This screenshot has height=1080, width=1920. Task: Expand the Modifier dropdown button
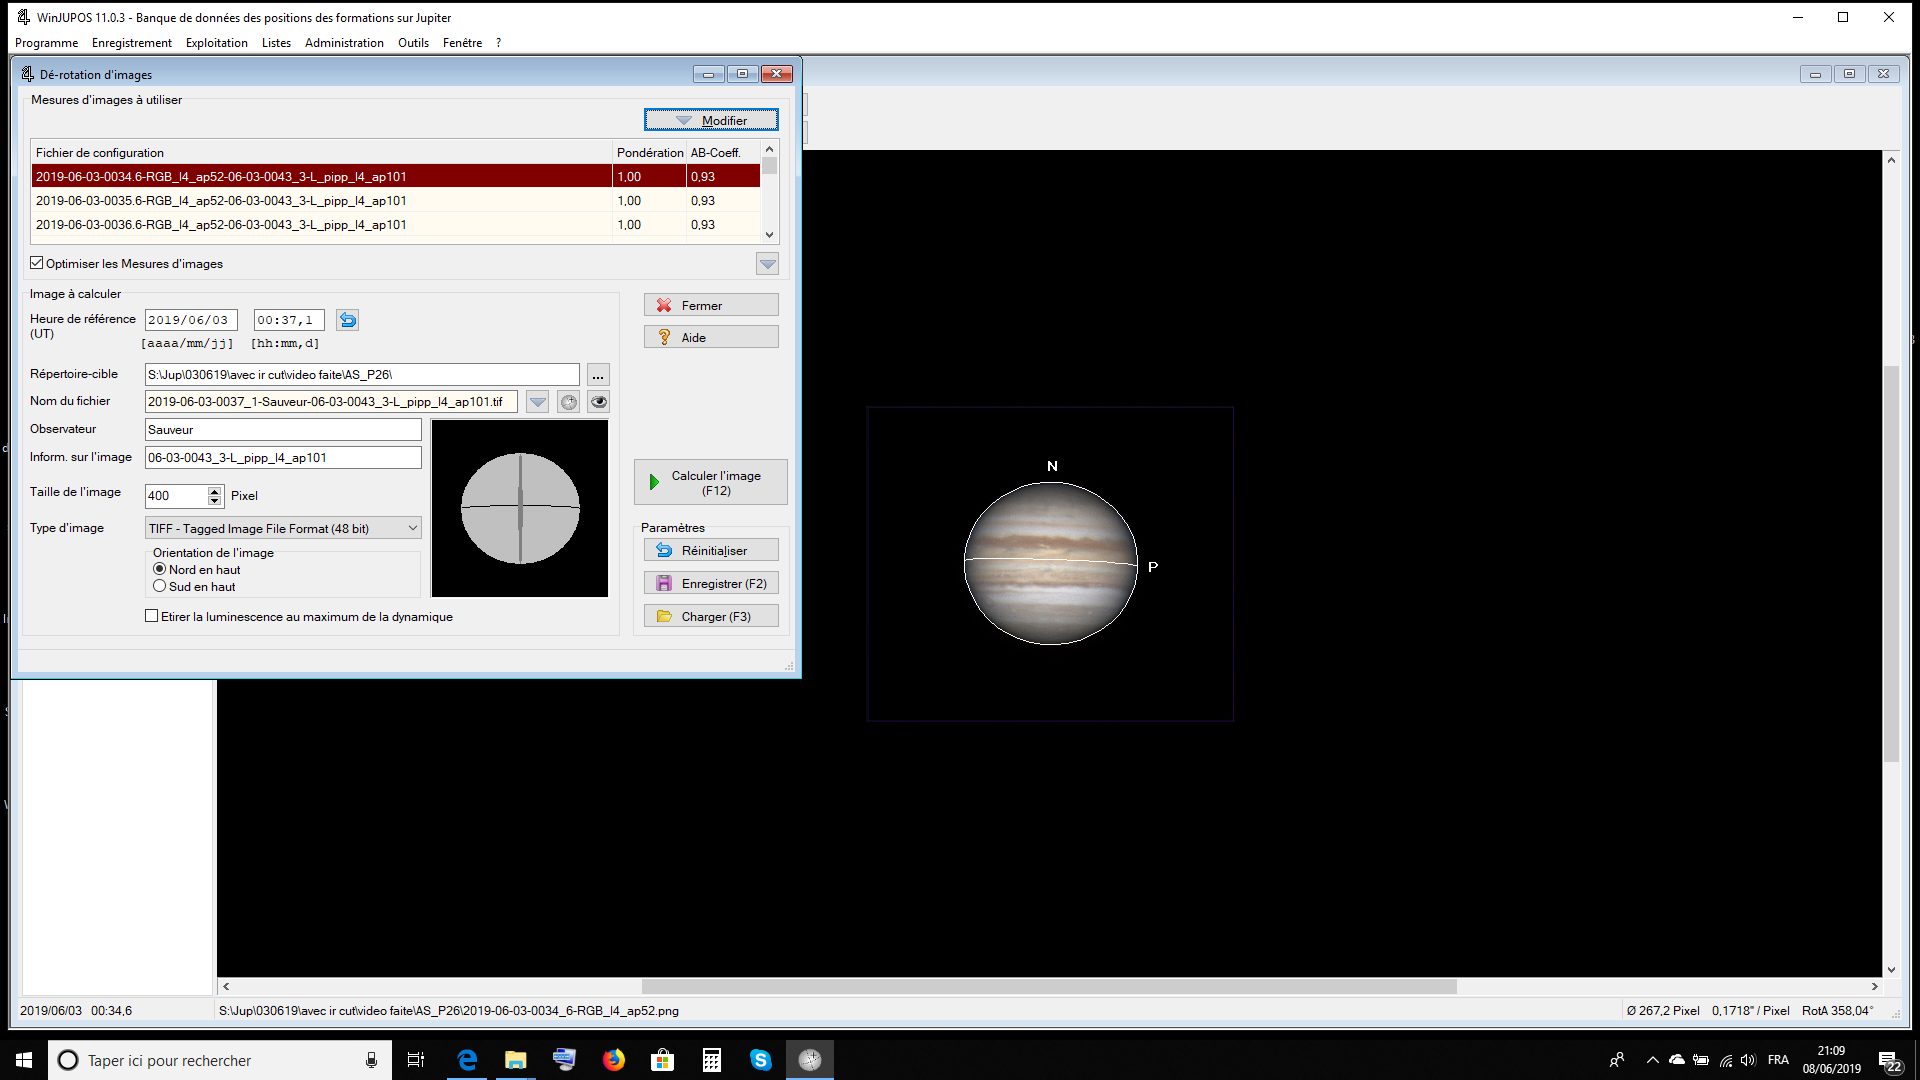(x=711, y=120)
